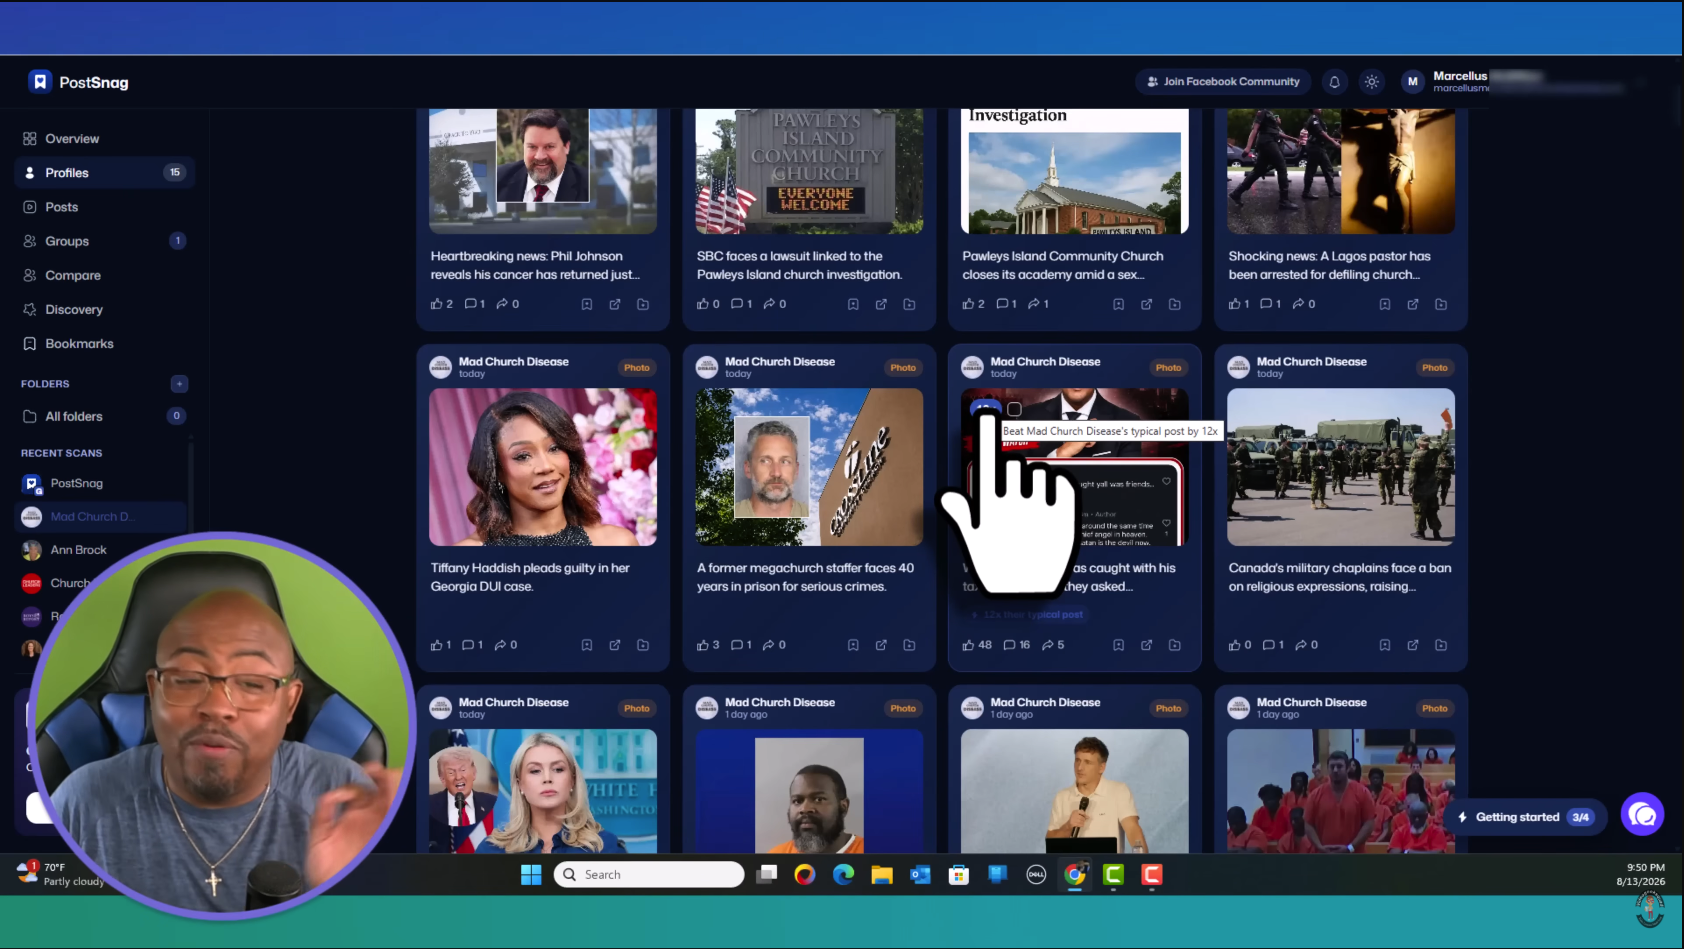Click the share count on SBC lawsuit post

[x=775, y=304]
